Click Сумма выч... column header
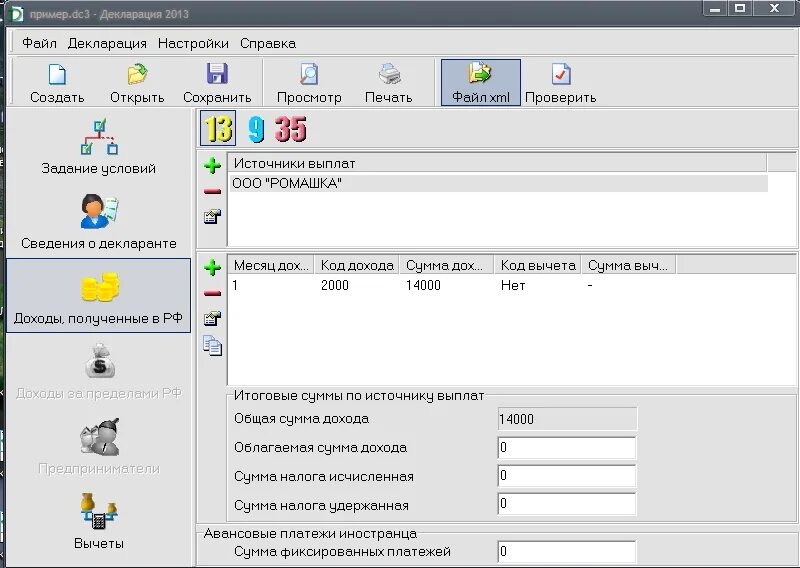 coord(629,265)
